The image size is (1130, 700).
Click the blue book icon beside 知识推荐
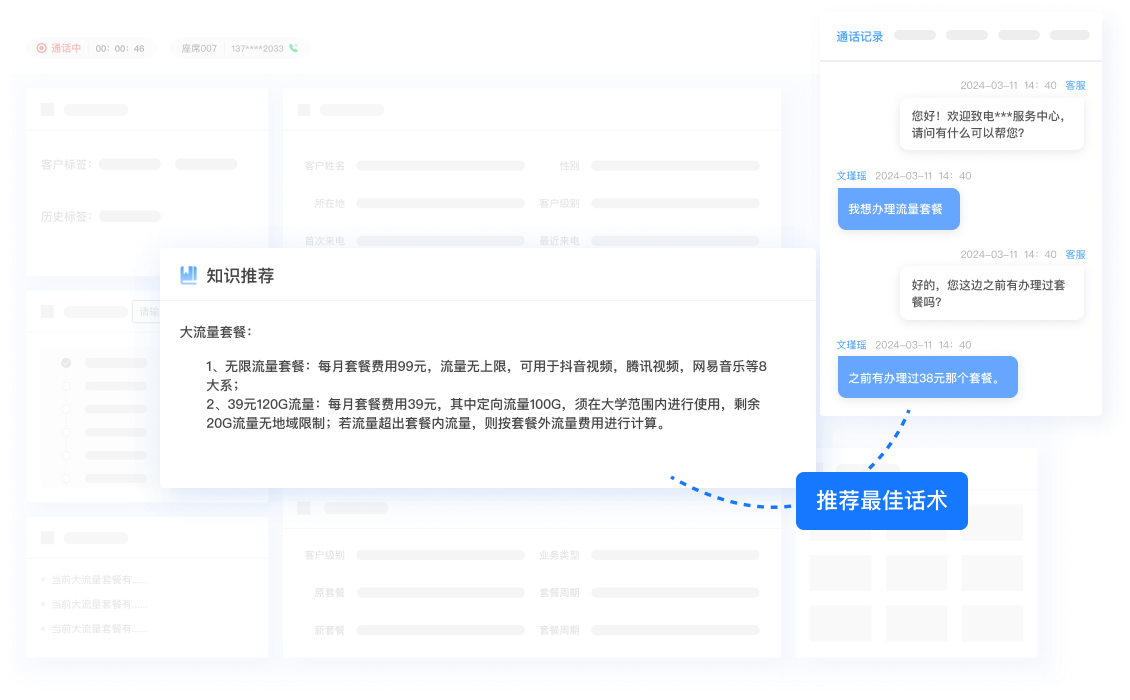coord(188,275)
